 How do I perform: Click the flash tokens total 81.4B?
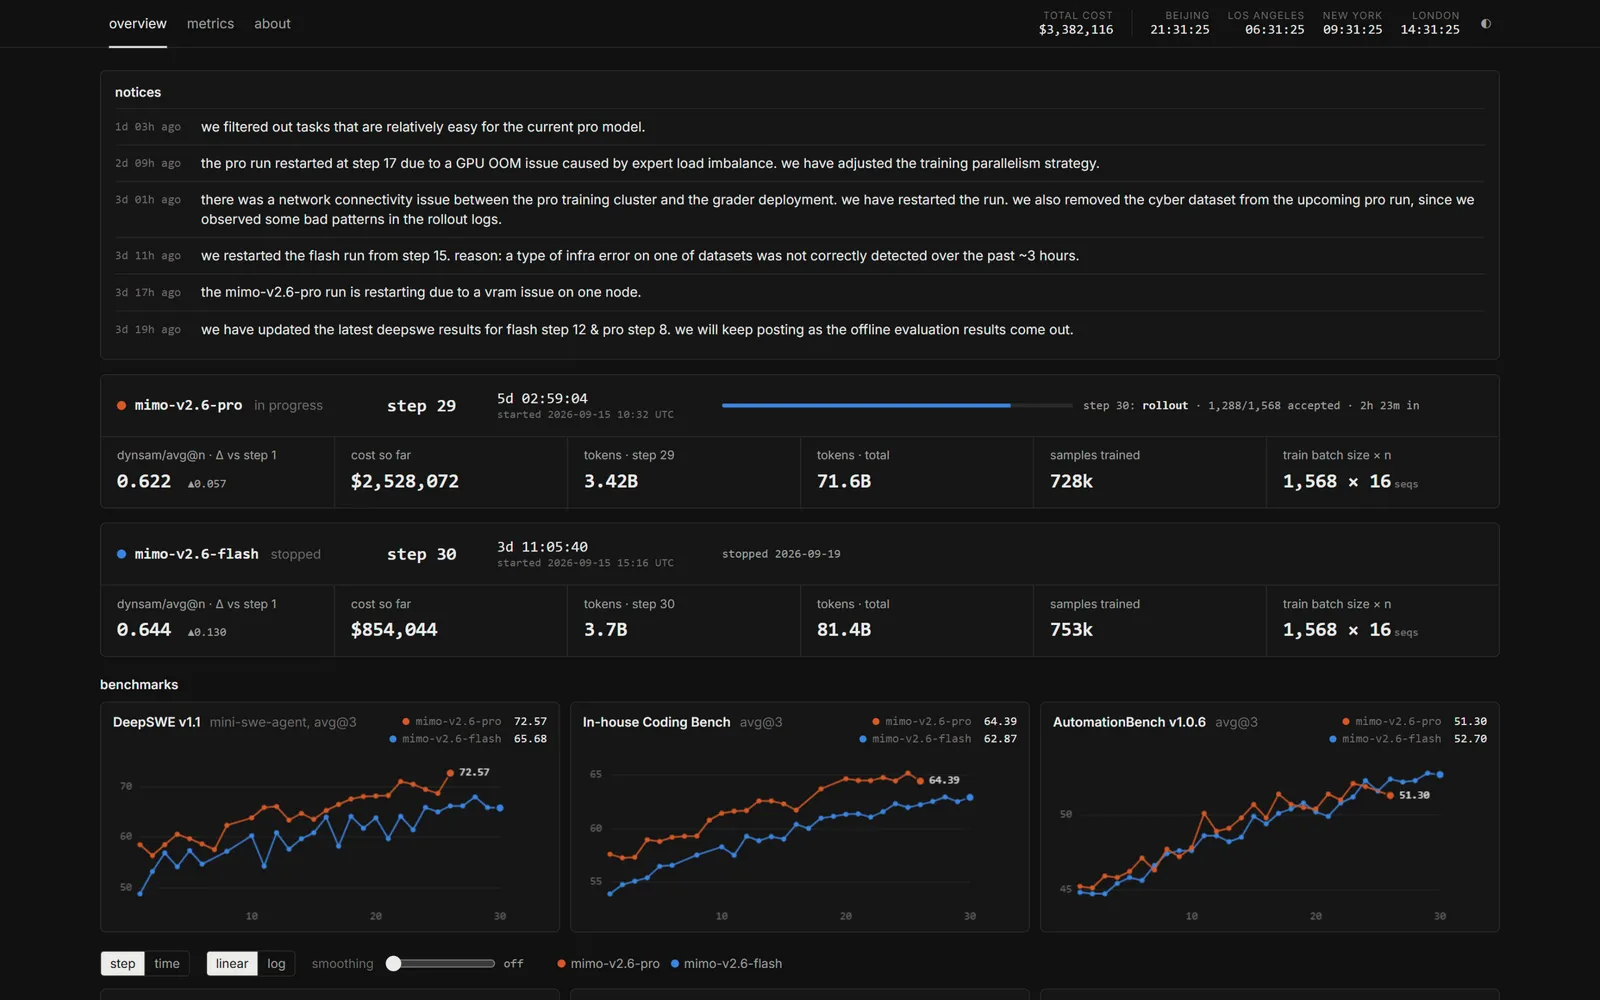click(844, 630)
